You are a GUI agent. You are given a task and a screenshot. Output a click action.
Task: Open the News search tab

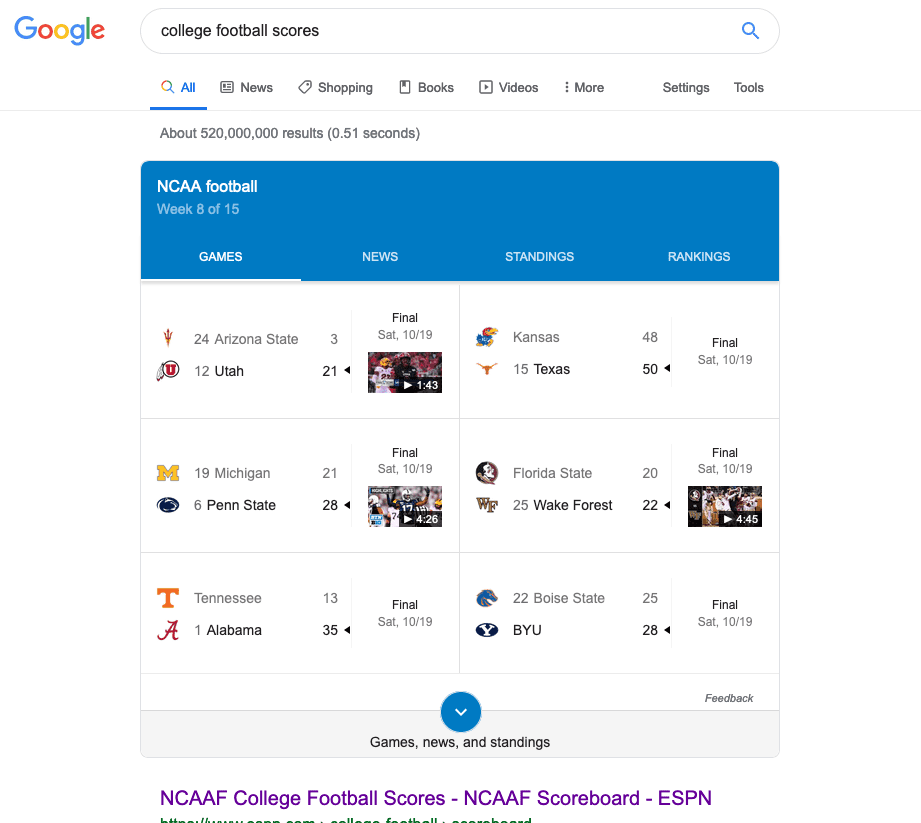[x=247, y=88]
